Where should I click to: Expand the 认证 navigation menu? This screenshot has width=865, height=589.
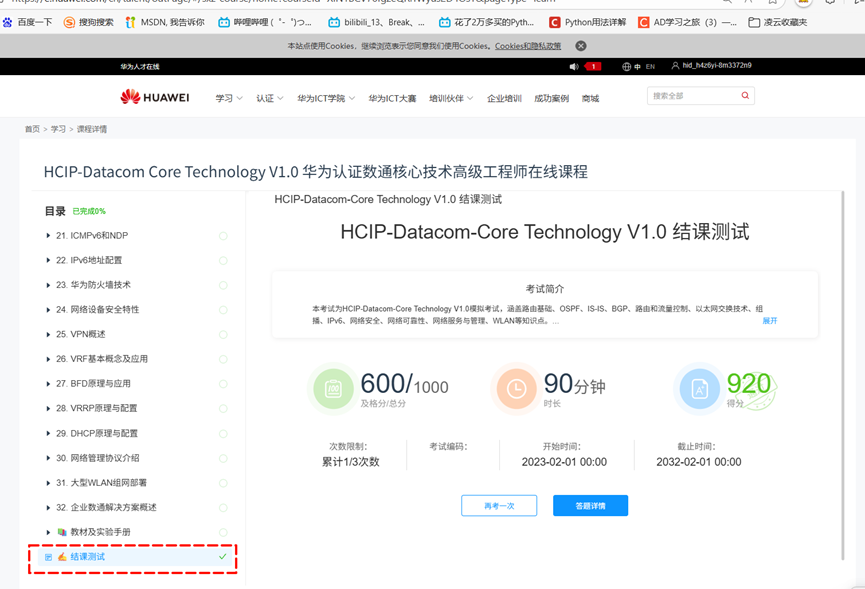270,98
